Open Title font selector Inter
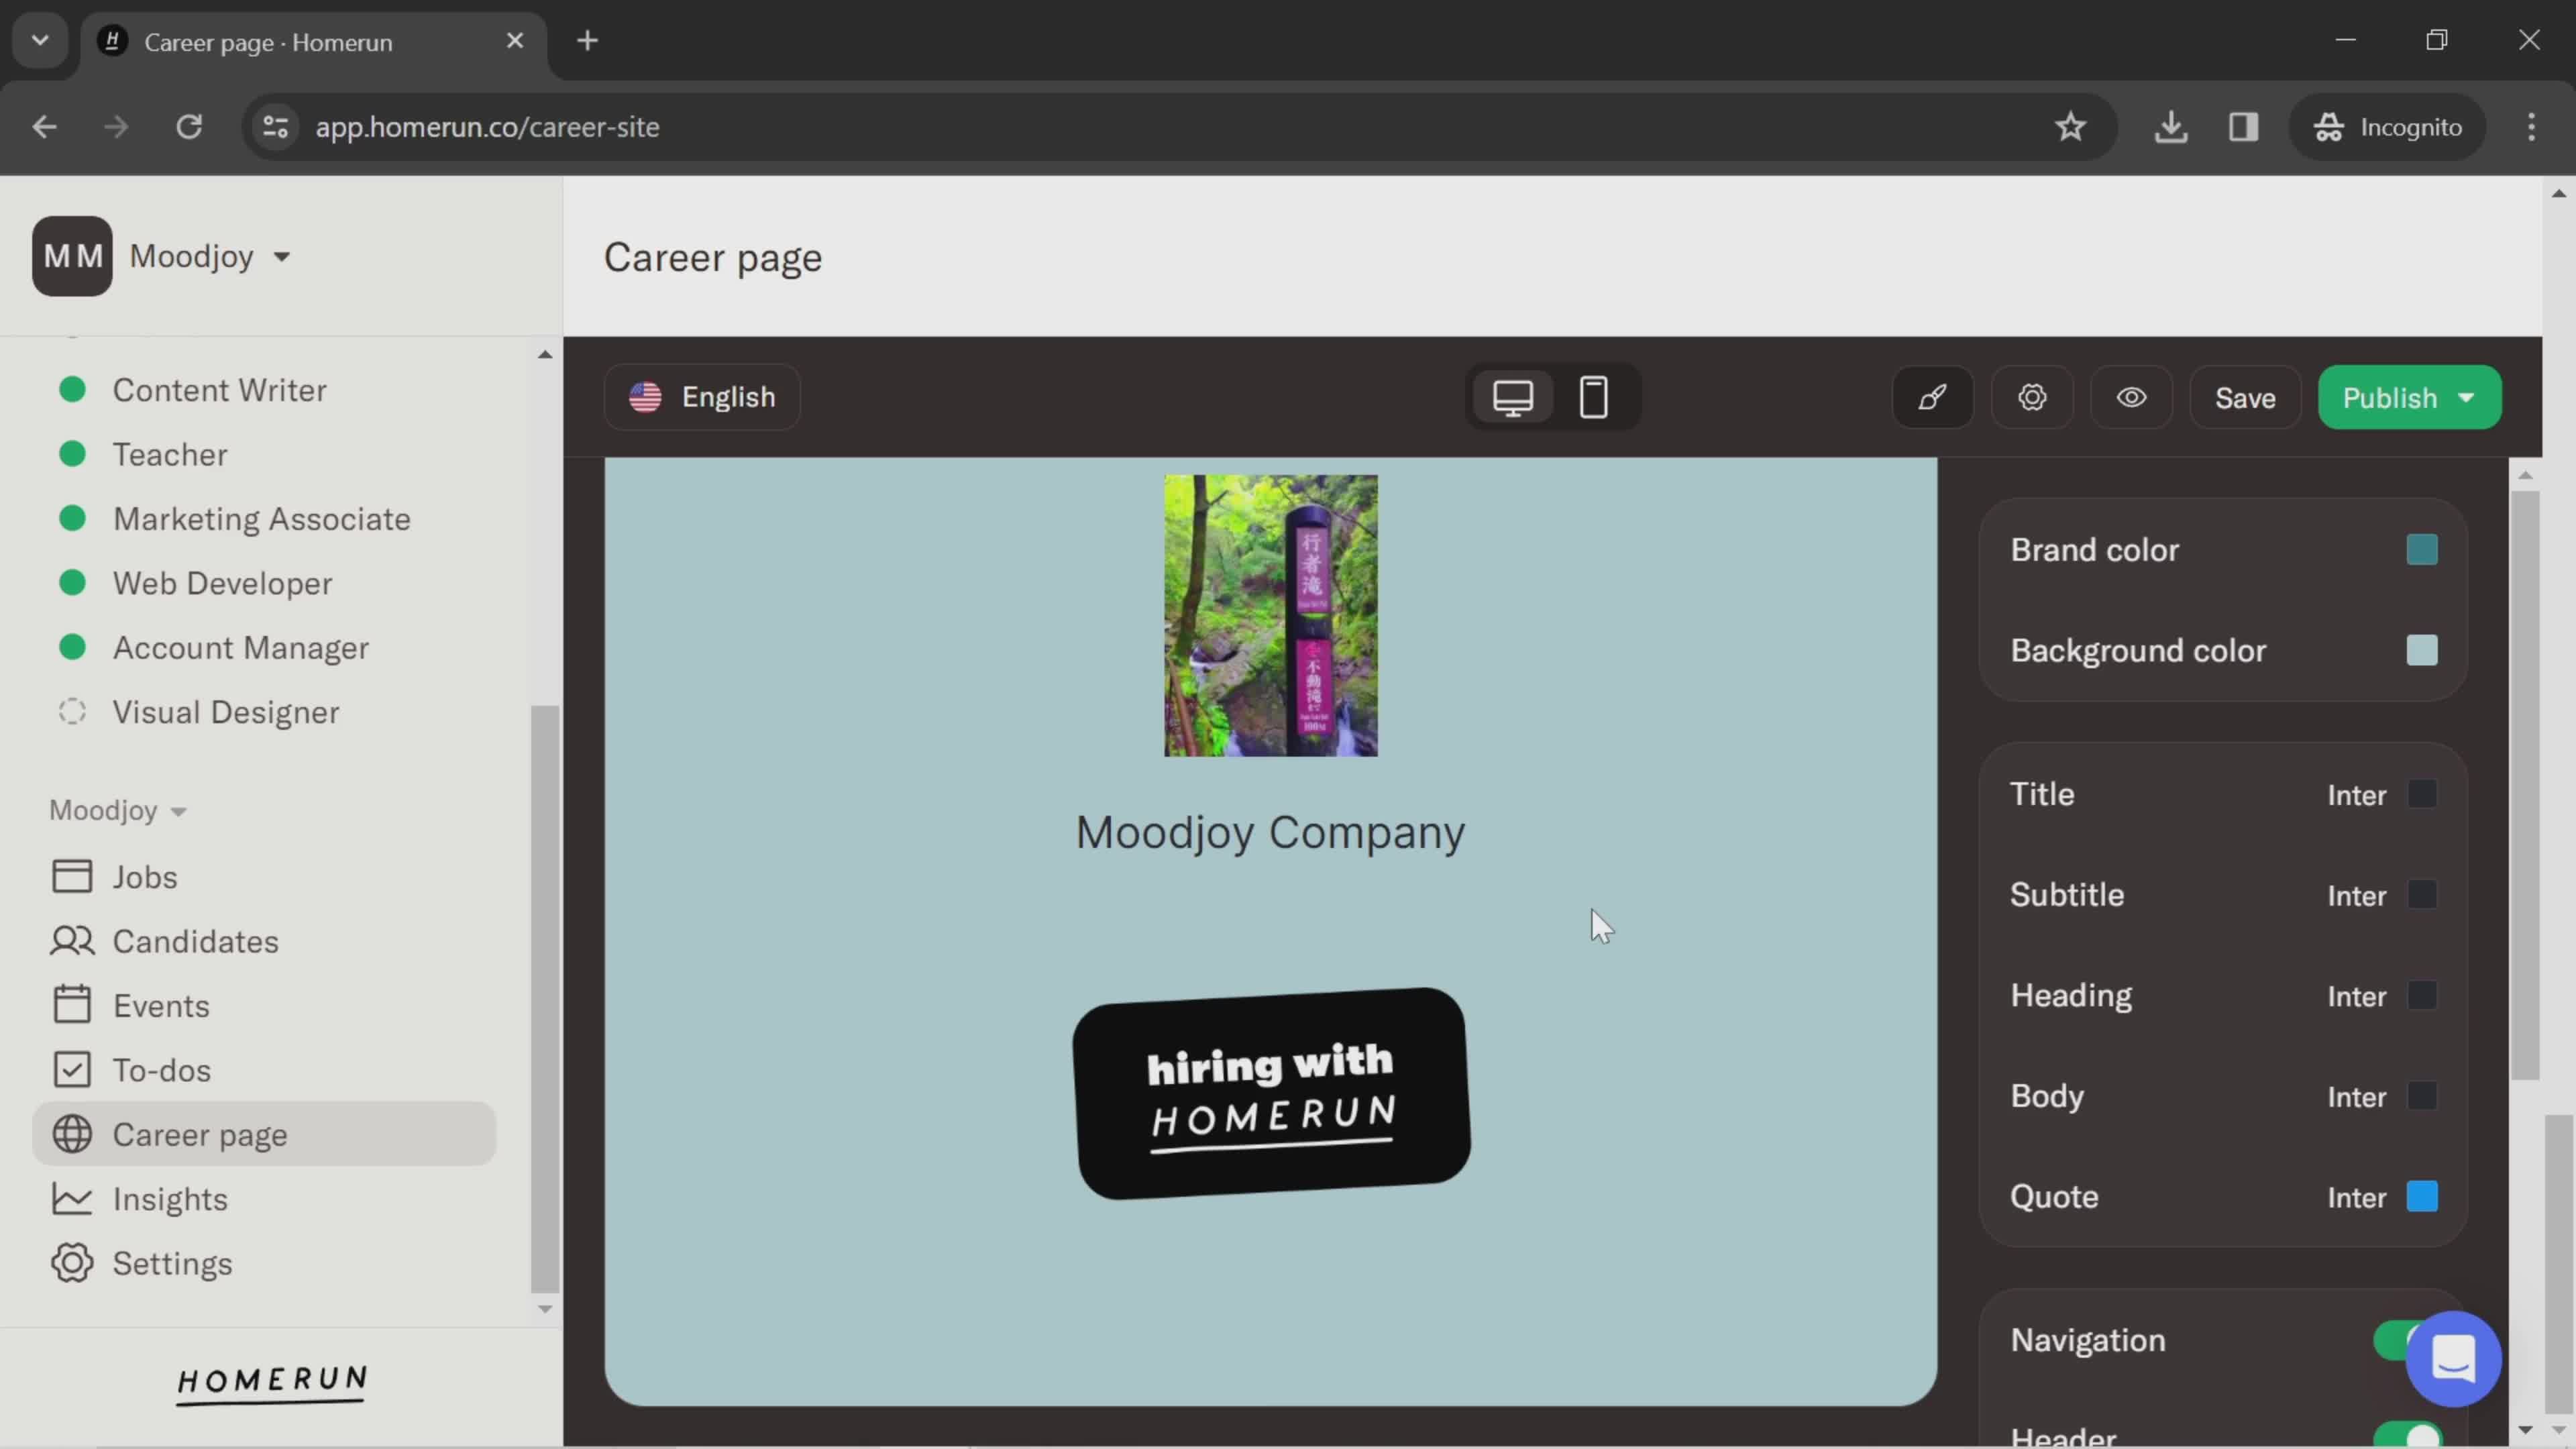The height and width of the screenshot is (1449, 2576). [2356, 795]
